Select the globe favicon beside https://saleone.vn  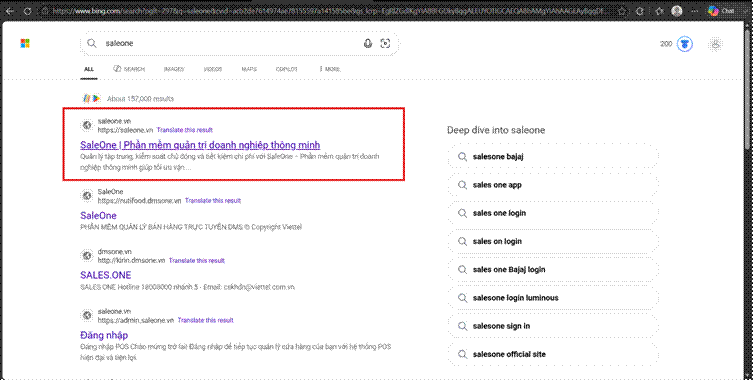[87, 125]
